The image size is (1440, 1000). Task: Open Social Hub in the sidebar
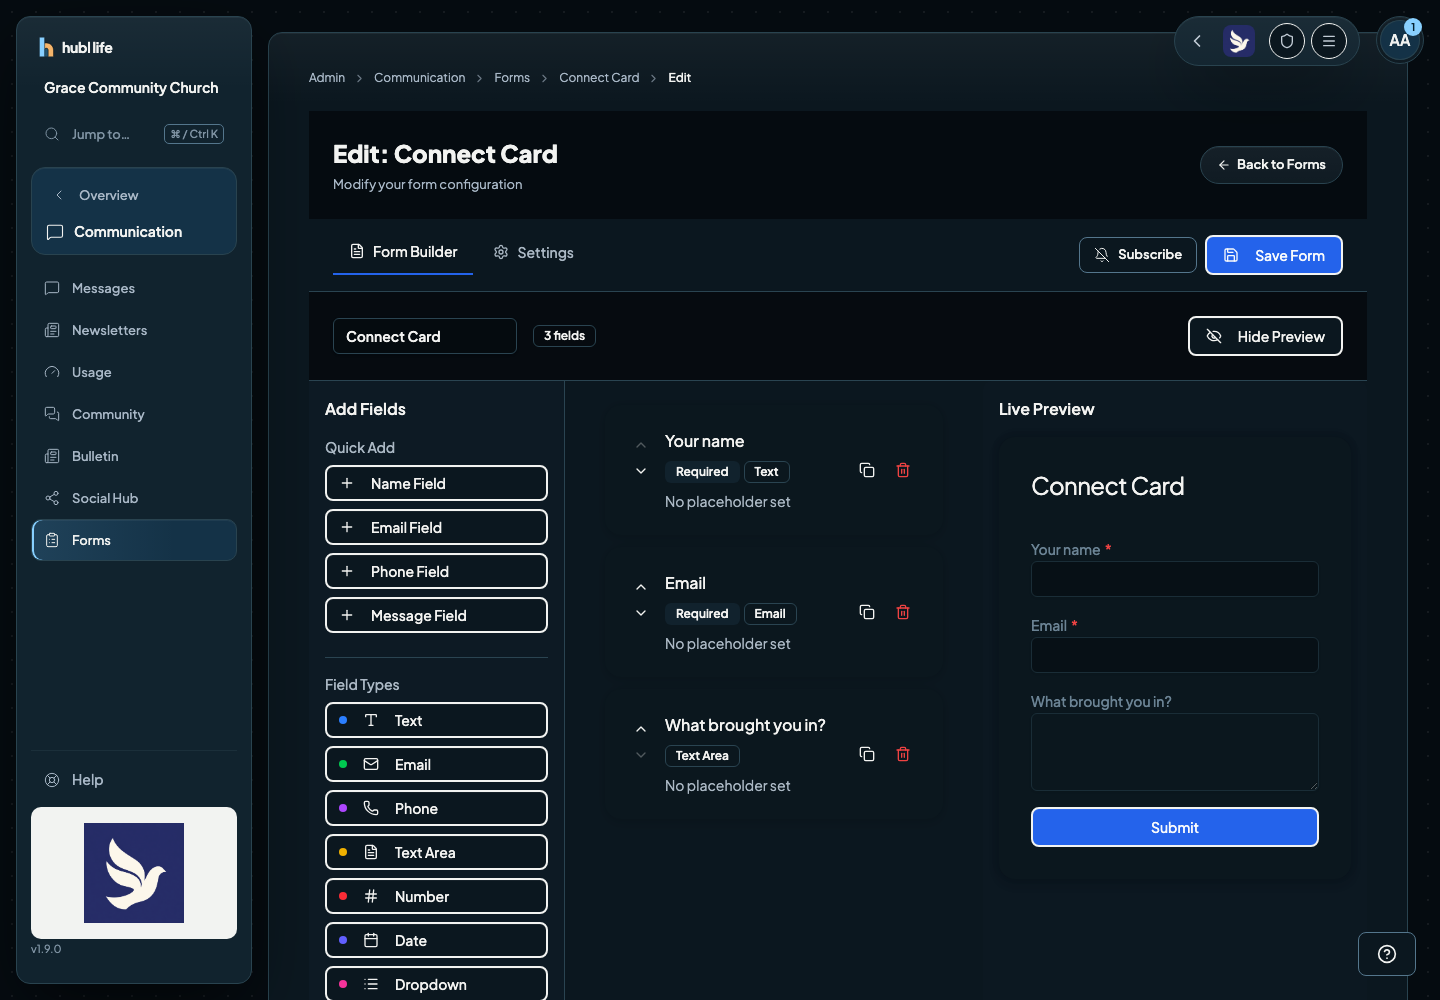pos(134,498)
